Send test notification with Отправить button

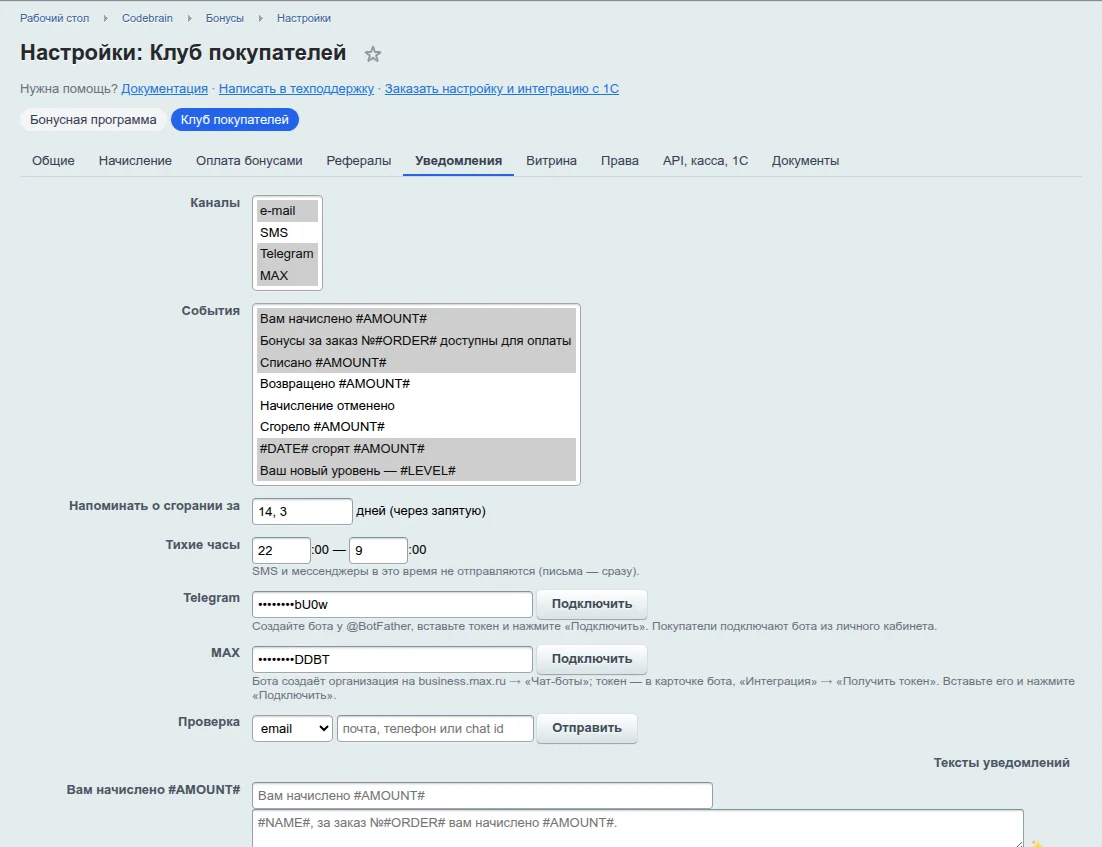coord(587,728)
